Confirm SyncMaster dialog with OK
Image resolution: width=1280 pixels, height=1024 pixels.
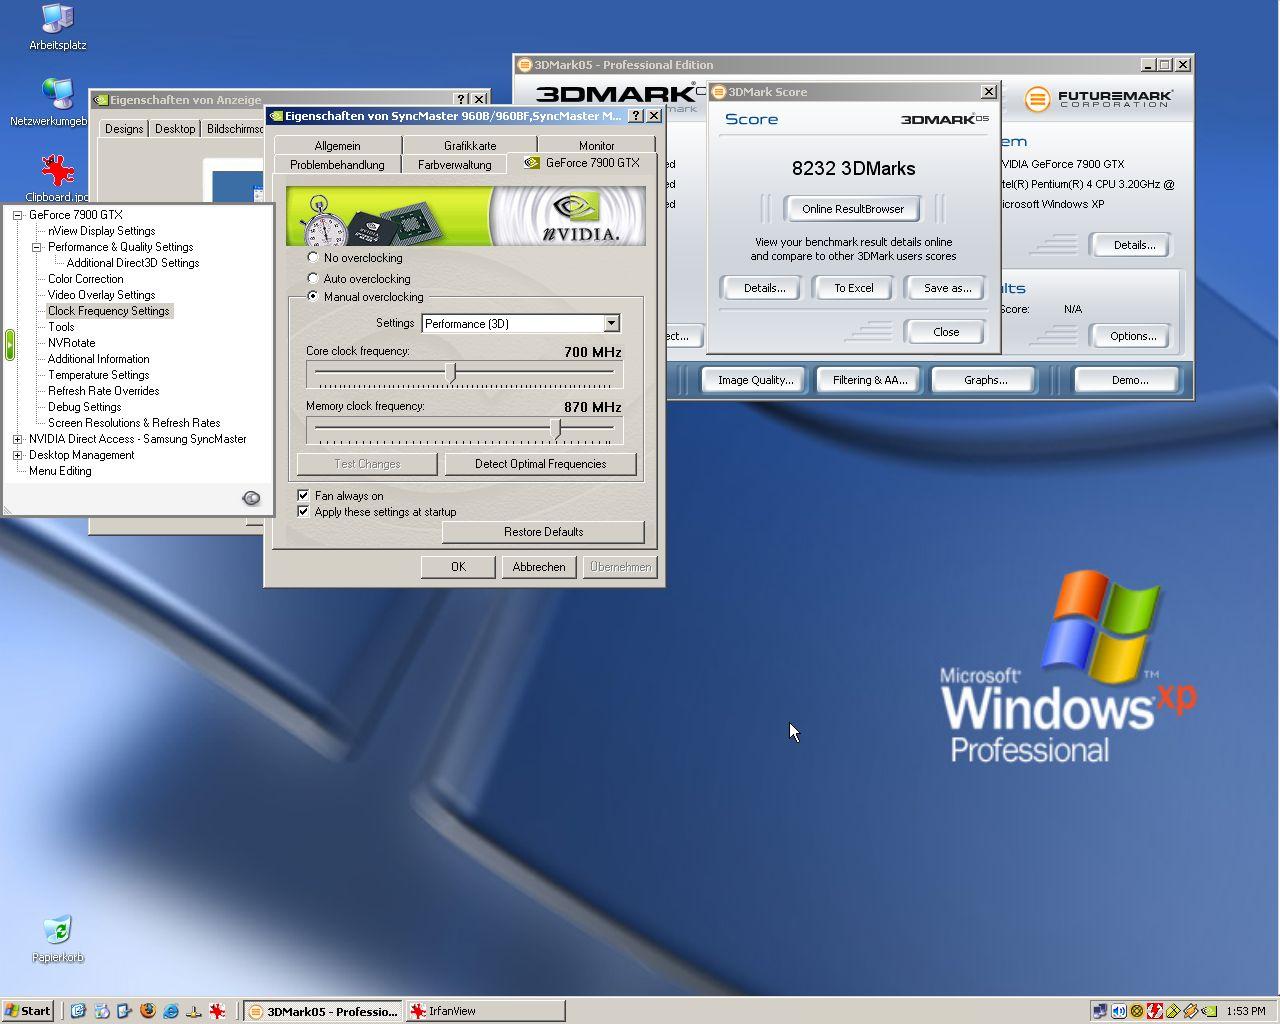coord(458,567)
